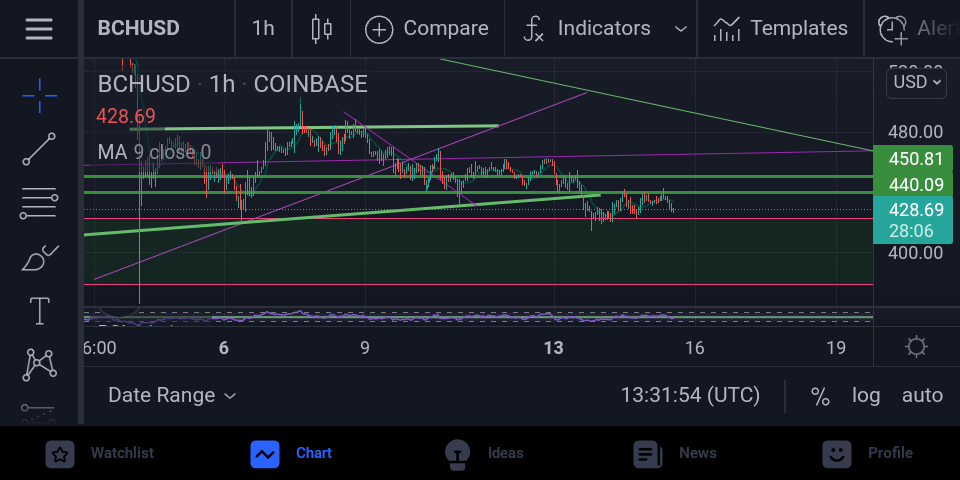Switch to the Ideas tab
960x480 pixels.
point(484,454)
